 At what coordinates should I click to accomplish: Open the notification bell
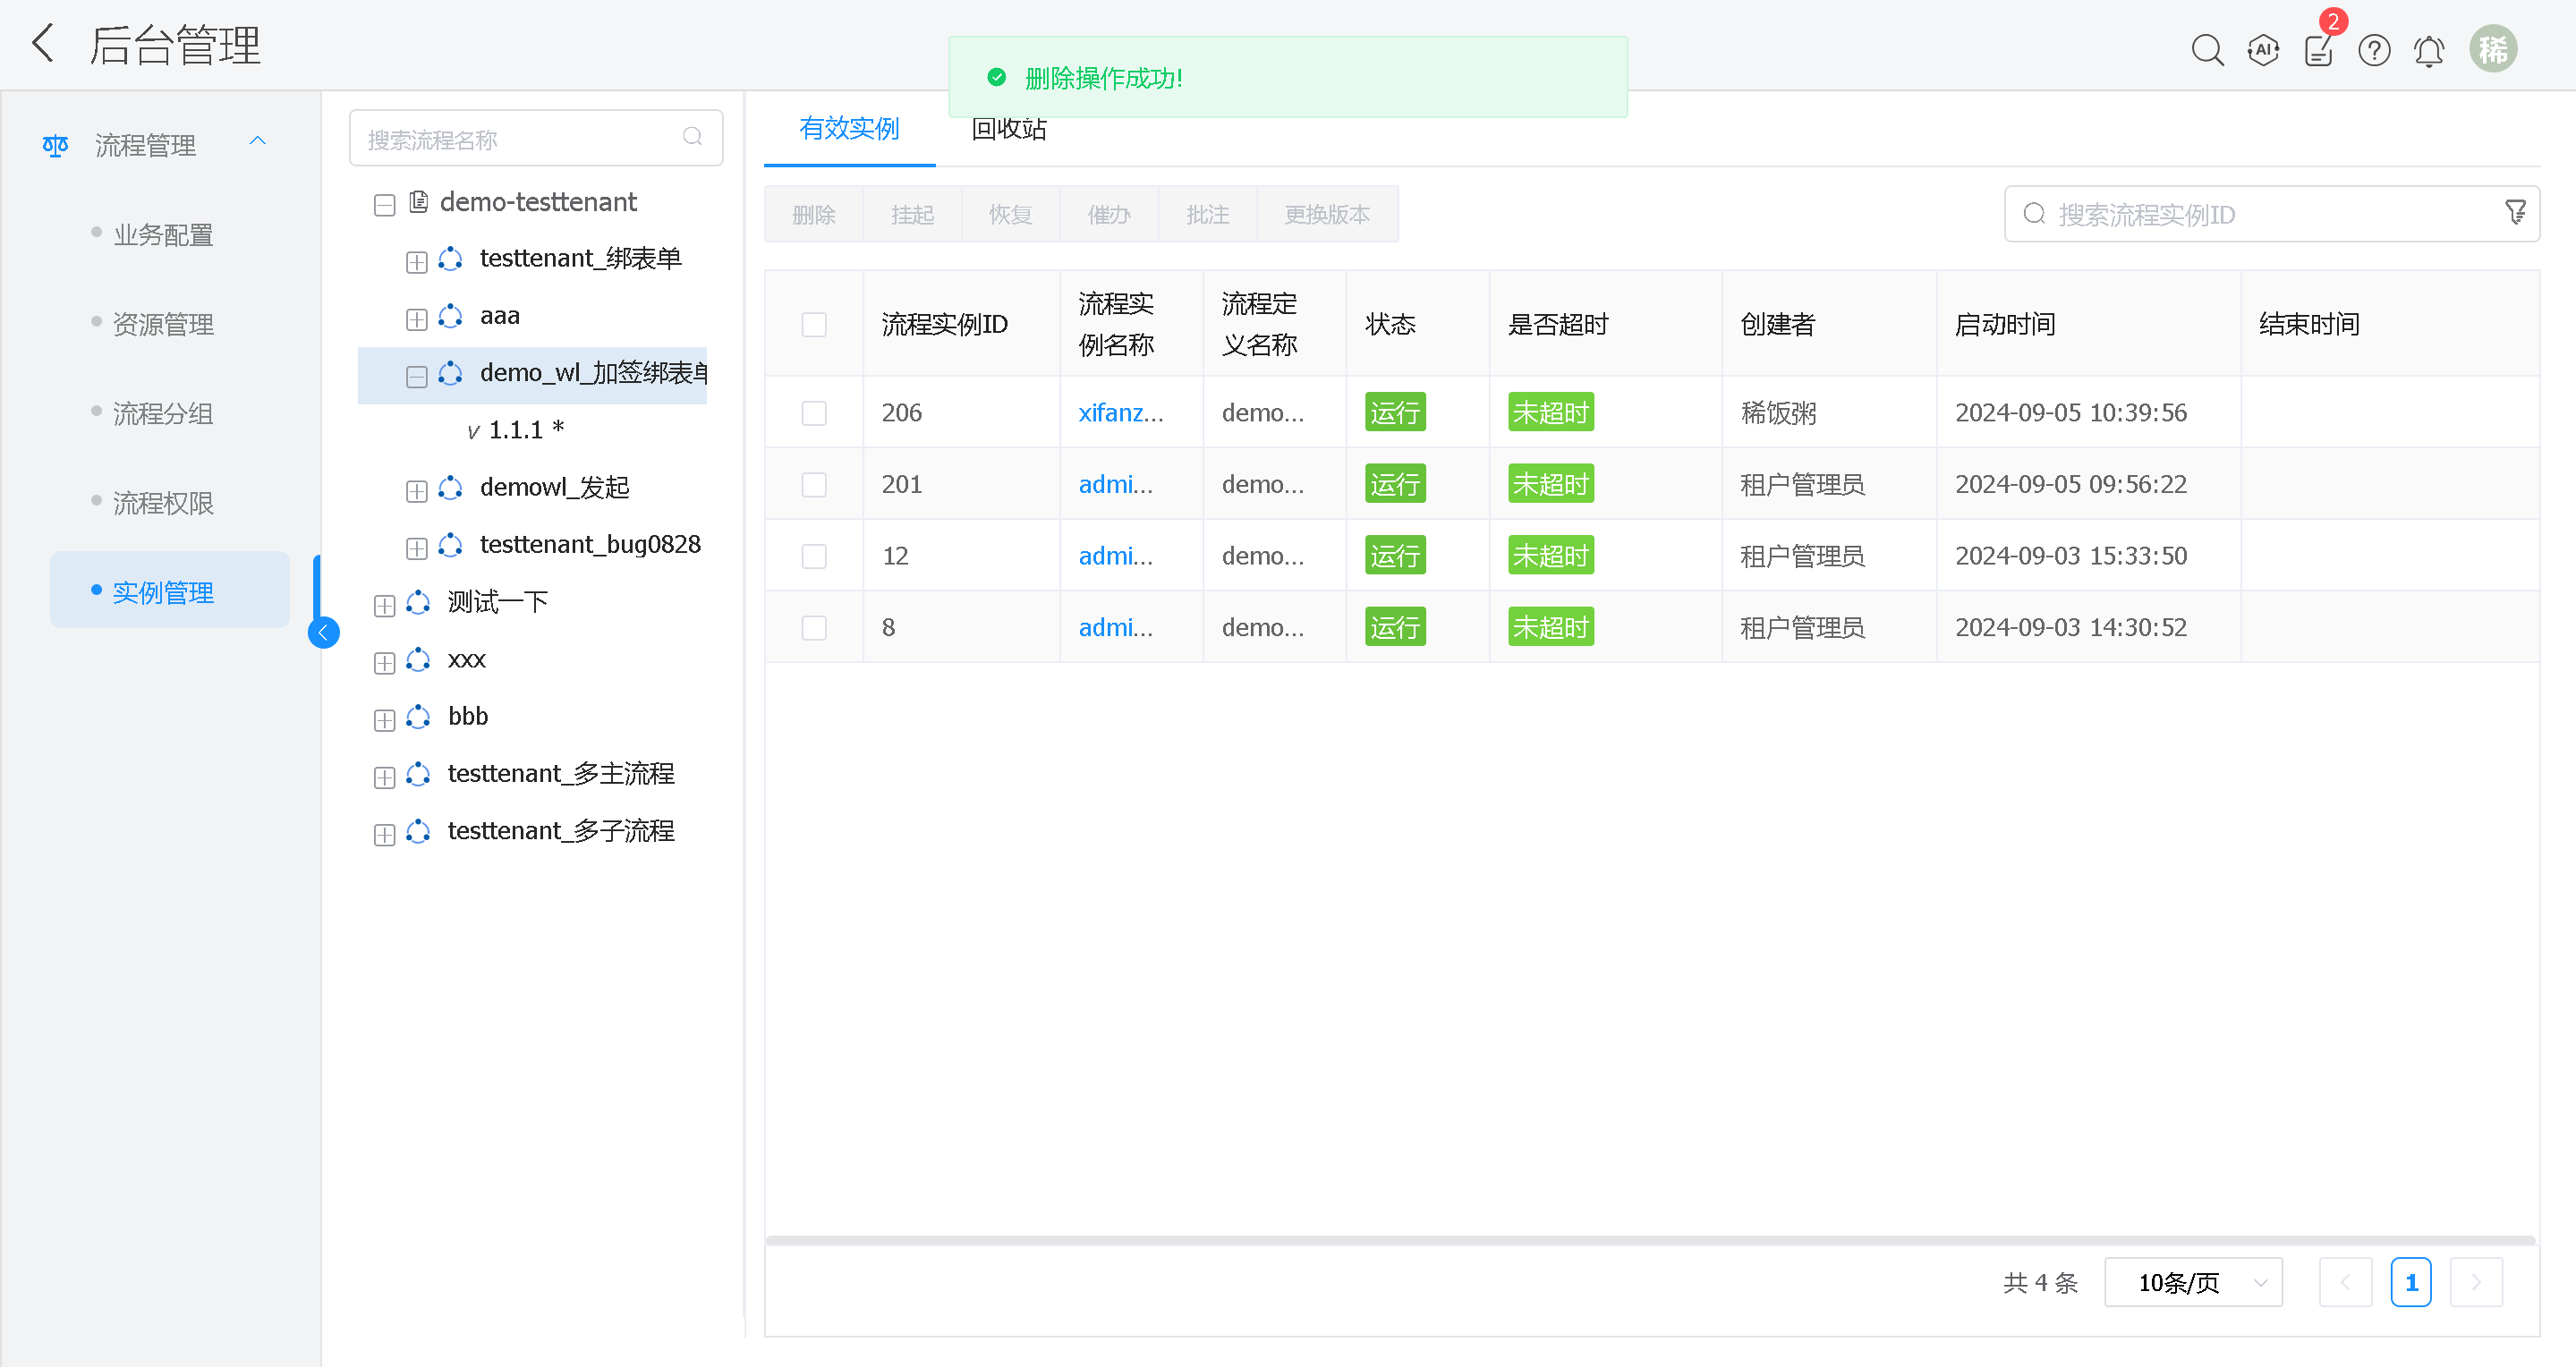point(2429,50)
